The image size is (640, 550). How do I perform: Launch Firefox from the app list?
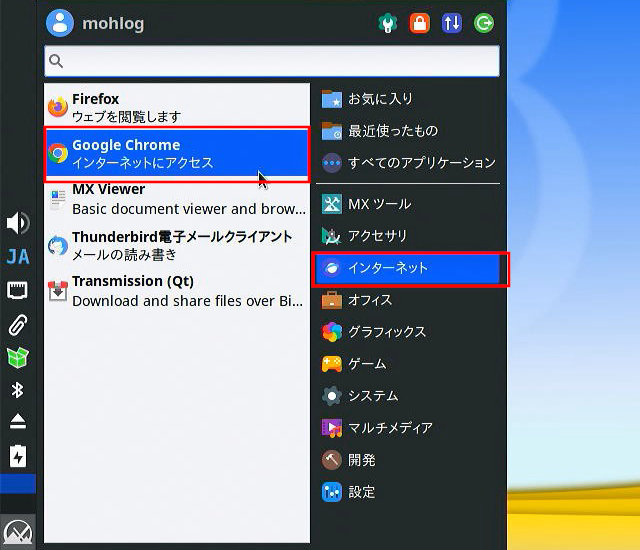click(x=177, y=107)
